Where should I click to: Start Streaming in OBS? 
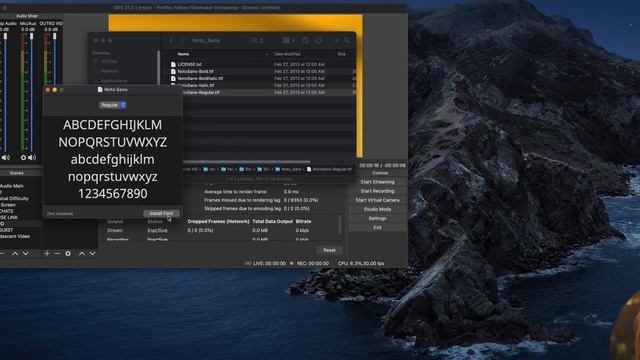coord(378,182)
